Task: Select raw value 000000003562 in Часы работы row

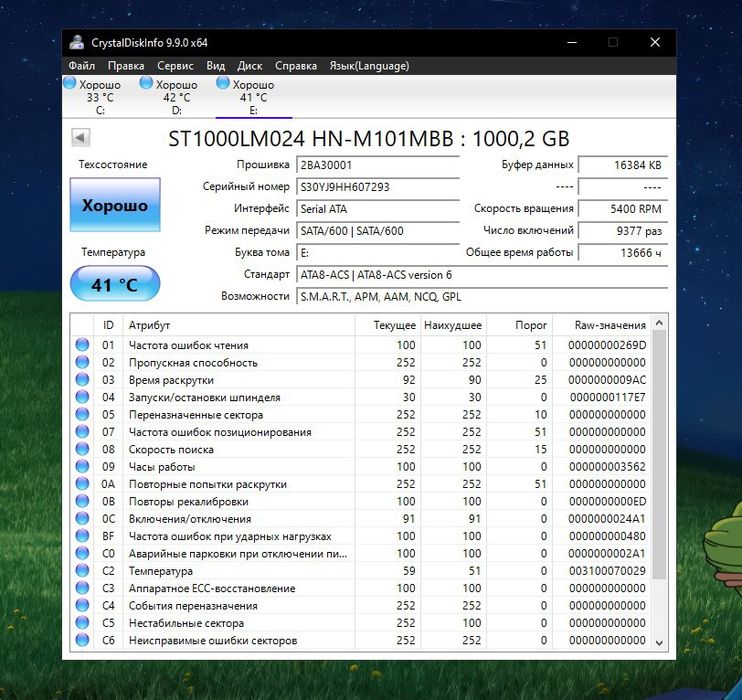Action: (607, 467)
